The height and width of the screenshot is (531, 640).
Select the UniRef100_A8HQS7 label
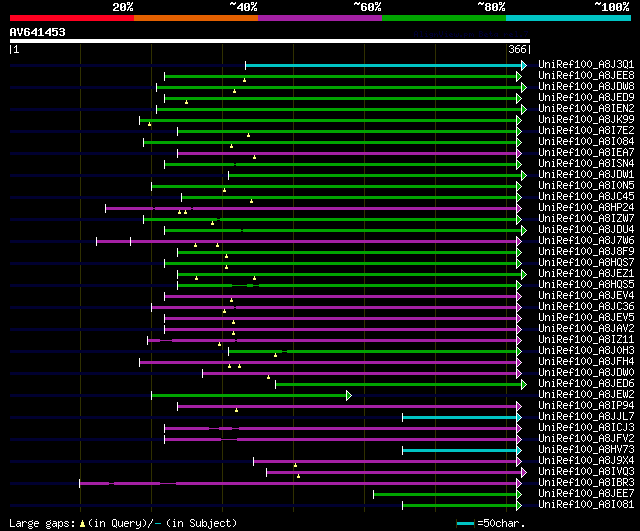click(586, 263)
